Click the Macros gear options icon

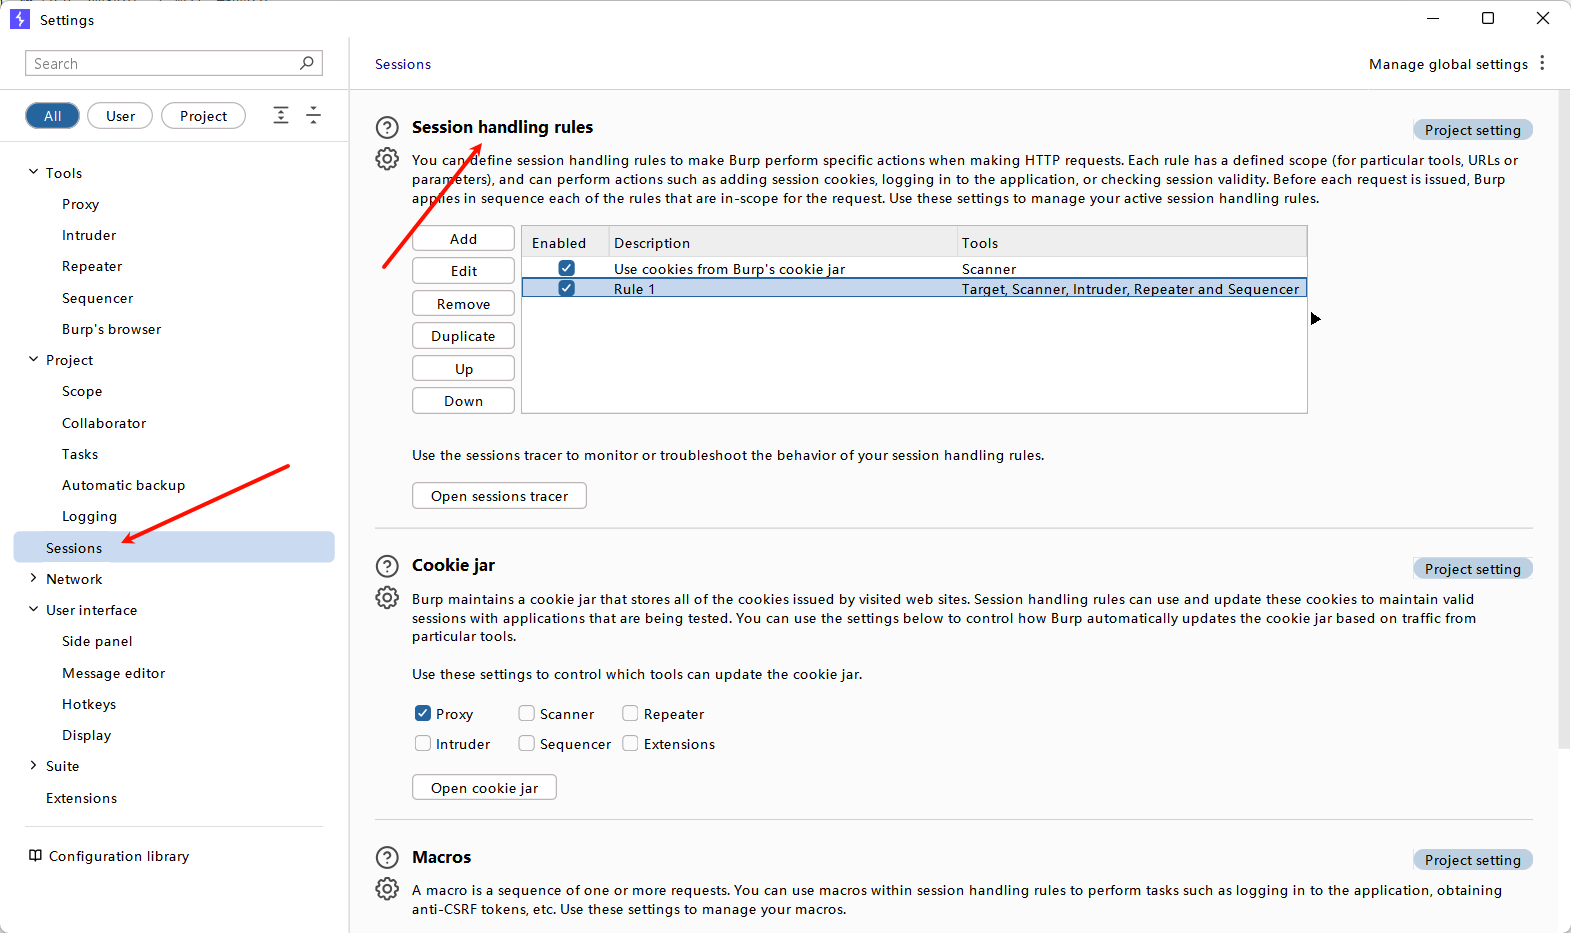(x=387, y=889)
